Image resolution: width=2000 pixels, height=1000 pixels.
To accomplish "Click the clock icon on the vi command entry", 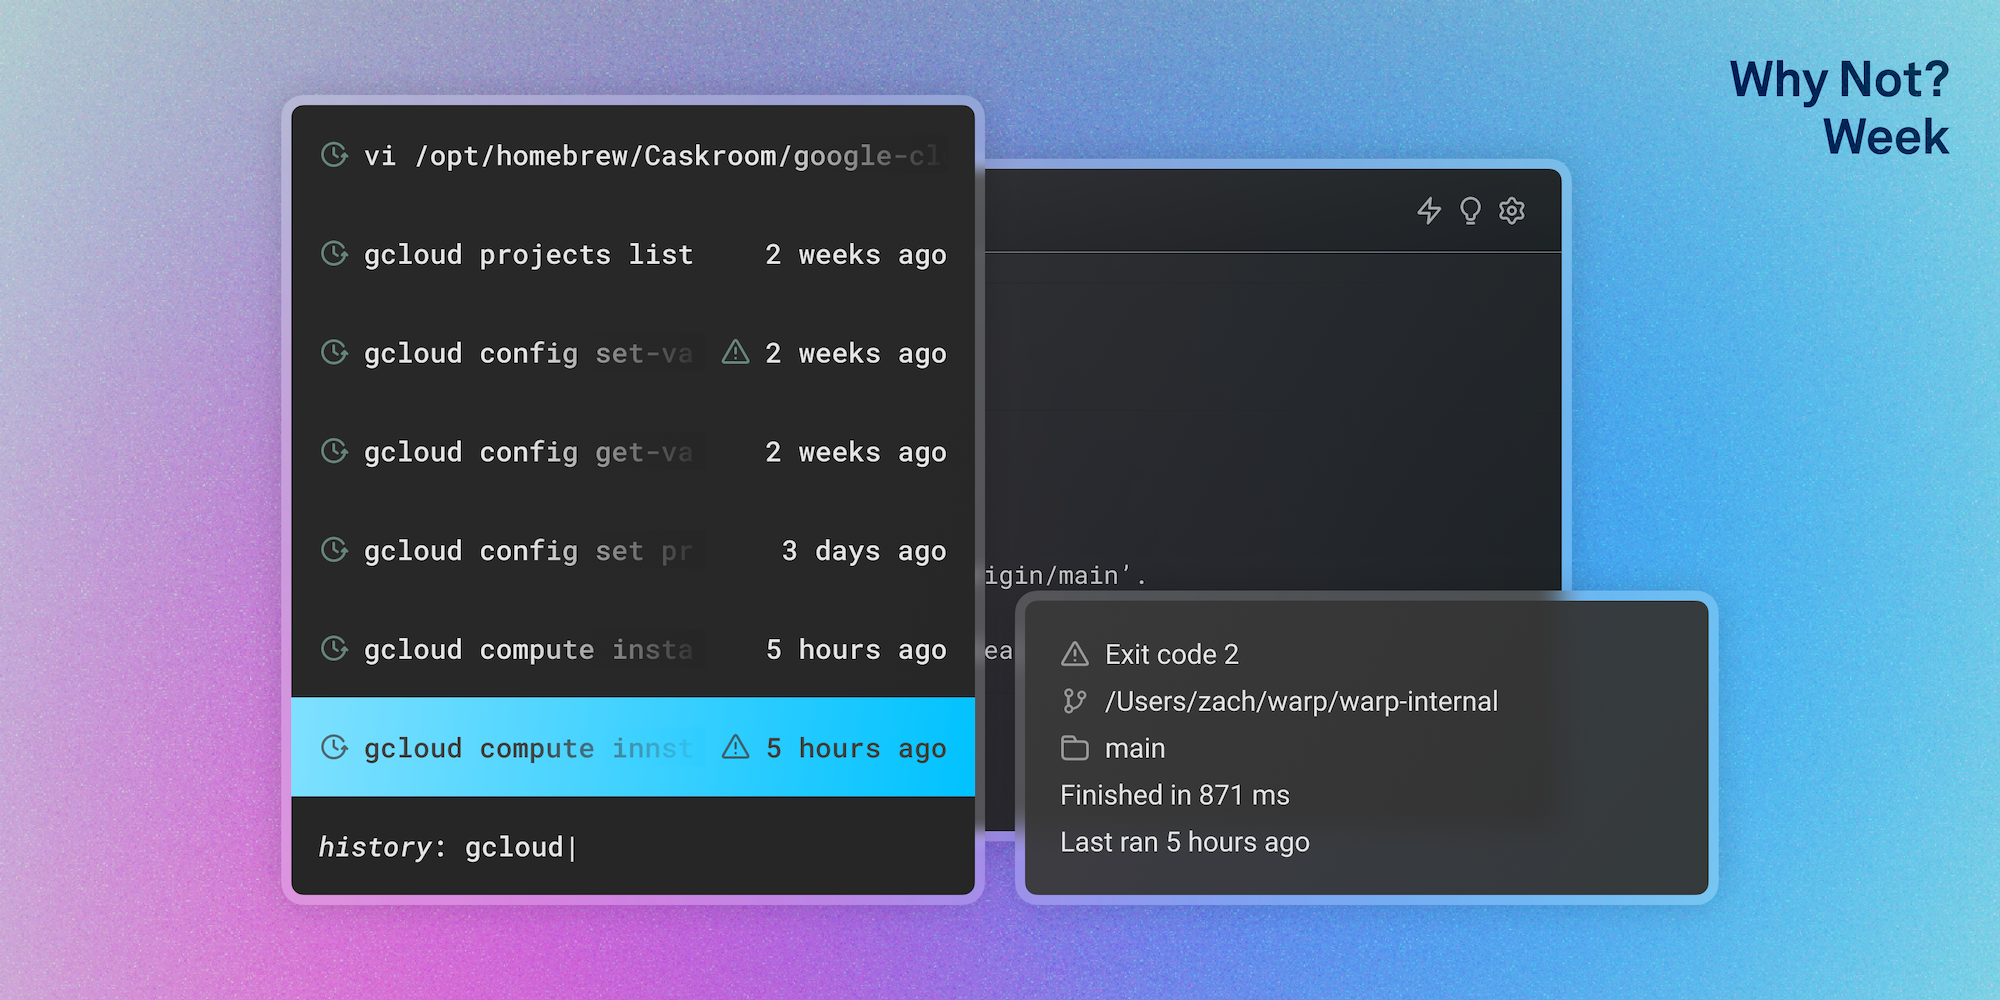I will (x=333, y=155).
